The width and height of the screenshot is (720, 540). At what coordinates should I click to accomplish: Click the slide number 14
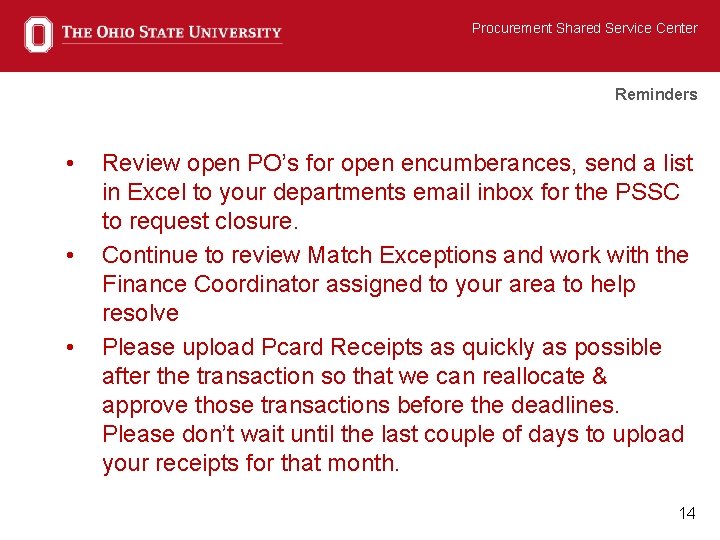(x=686, y=513)
